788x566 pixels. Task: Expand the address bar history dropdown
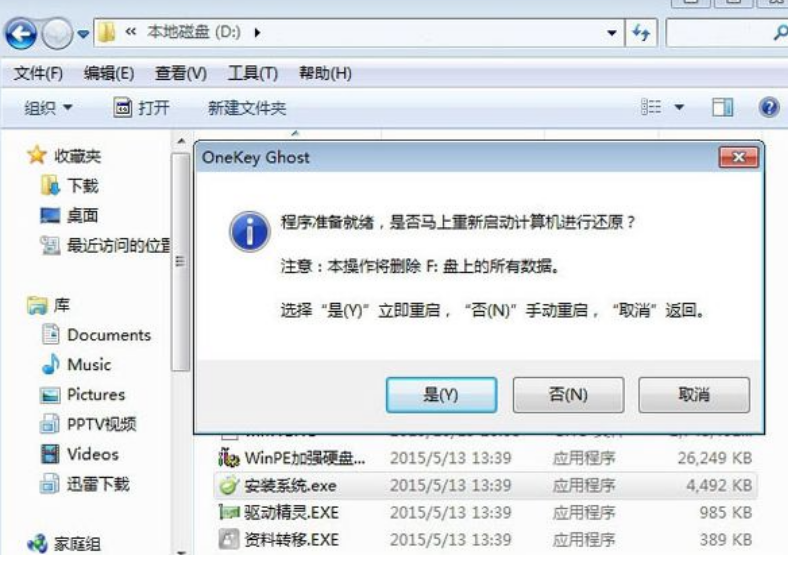click(x=612, y=33)
